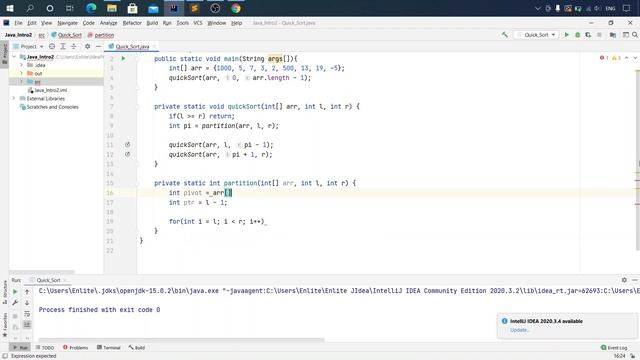Viewport: 640px width, 360px height.
Task: Click Quick_Sort in the breadcrumb bar
Action: tap(70, 35)
